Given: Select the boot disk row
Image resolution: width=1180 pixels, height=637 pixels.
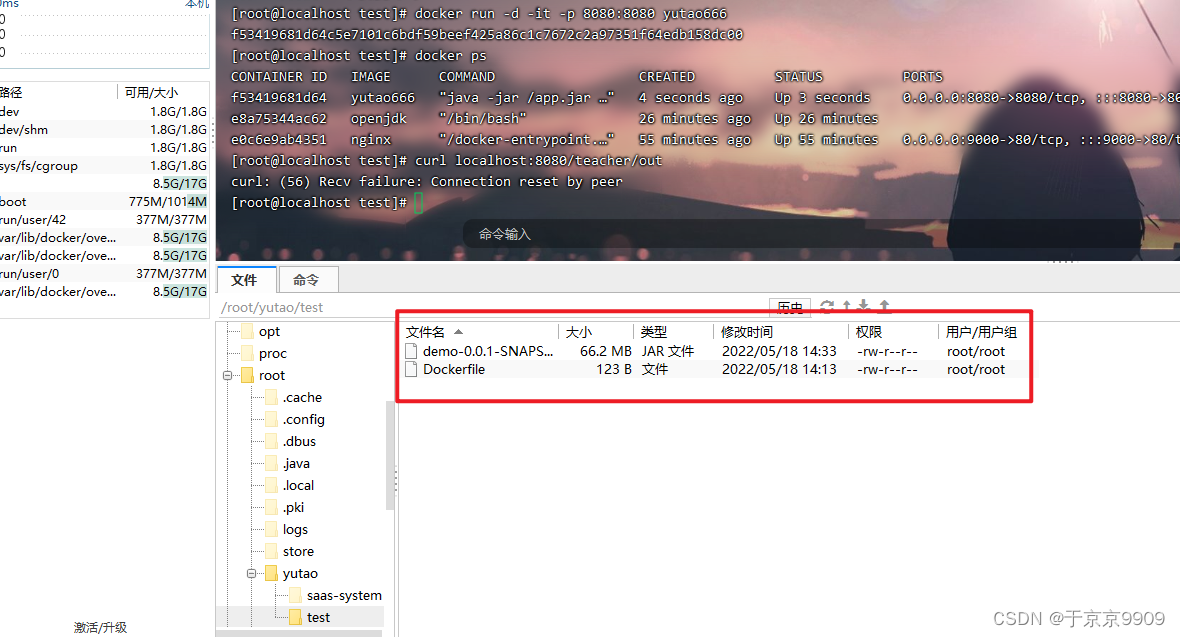Looking at the screenshot, I should pos(104,202).
